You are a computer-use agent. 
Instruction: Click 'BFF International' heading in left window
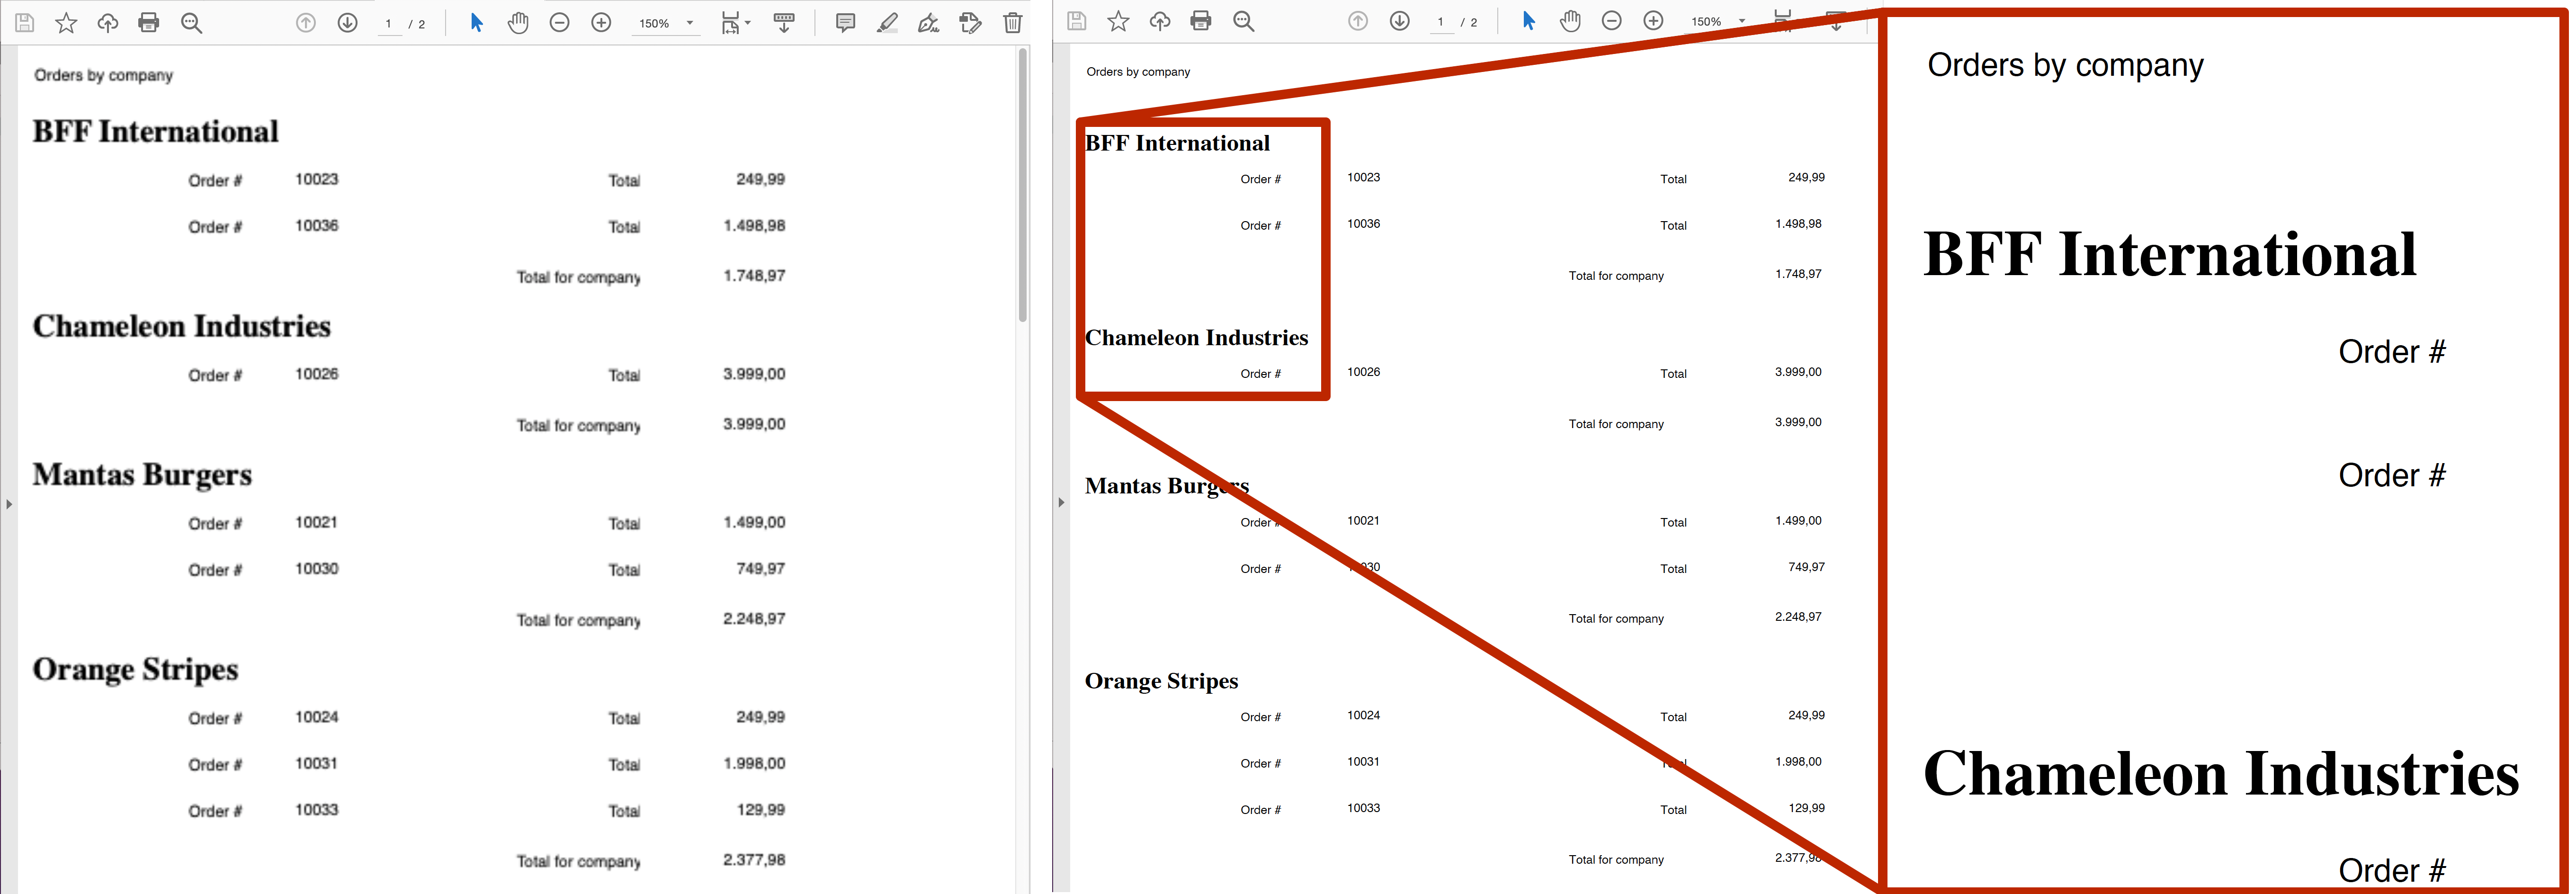pos(155,131)
